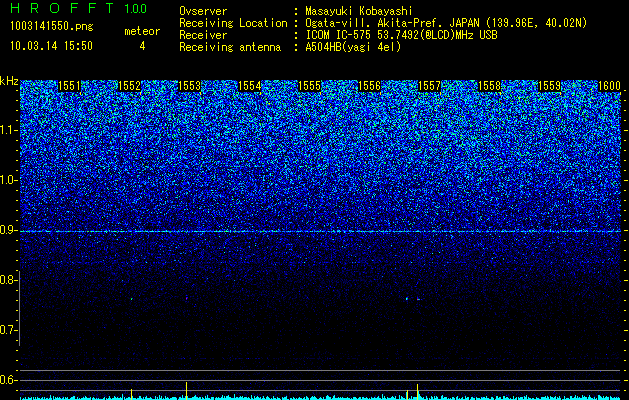Select the ICOM IC-575 53.7492 MHz USB text
629x400 pixels.
pyautogui.click(x=401, y=35)
